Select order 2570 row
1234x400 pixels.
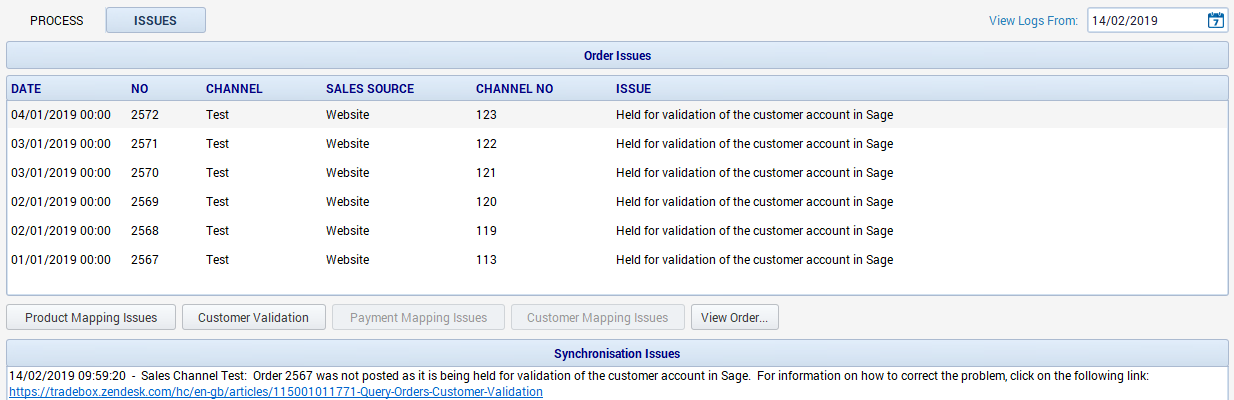point(617,173)
